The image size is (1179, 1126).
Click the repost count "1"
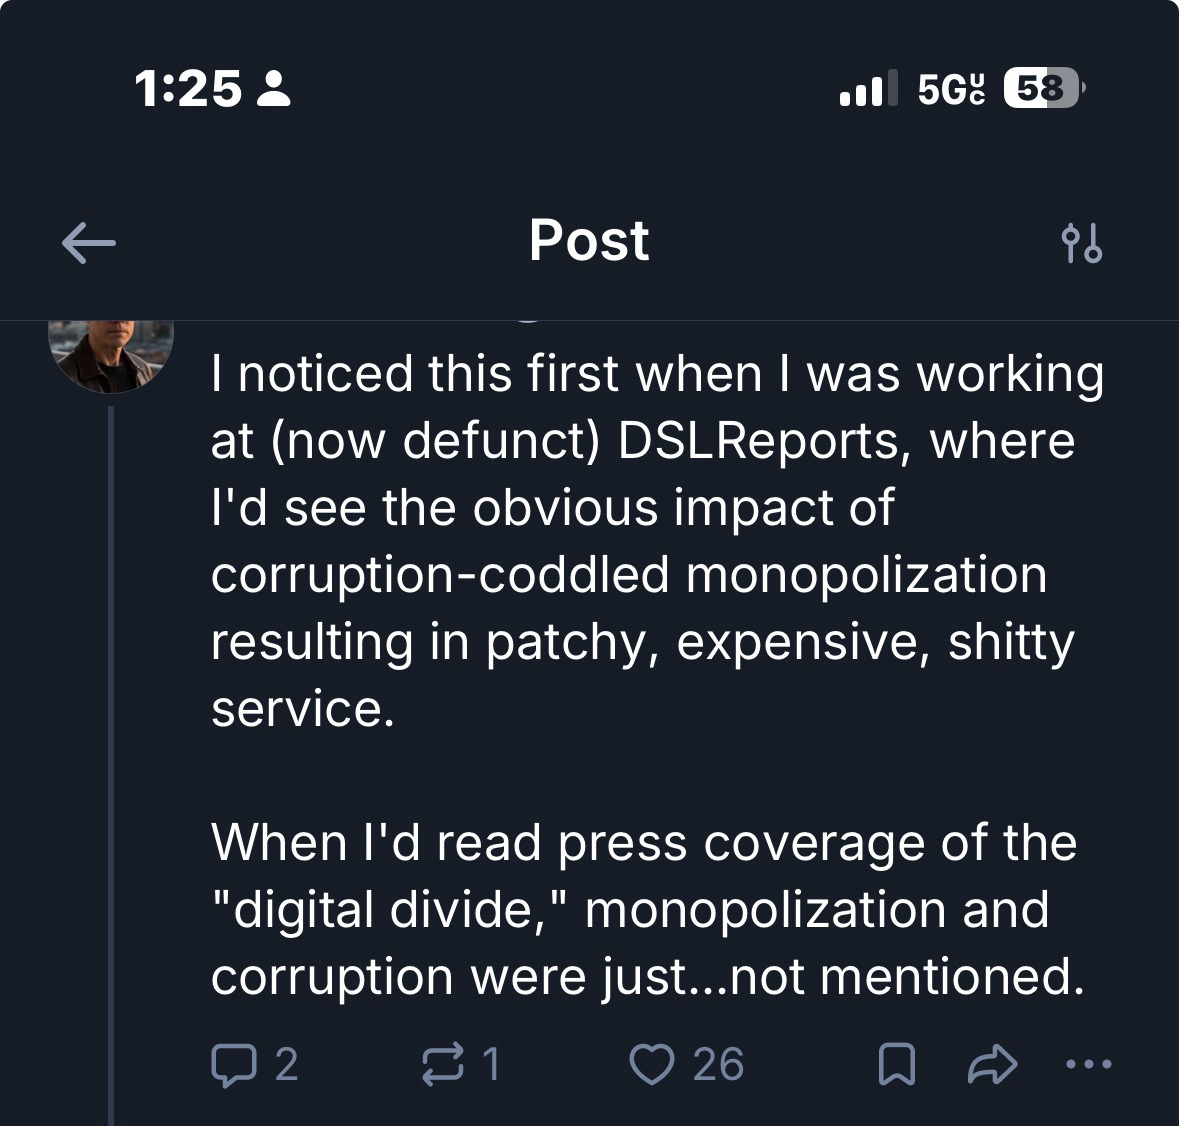pyautogui.click(x=490, y=1065)
